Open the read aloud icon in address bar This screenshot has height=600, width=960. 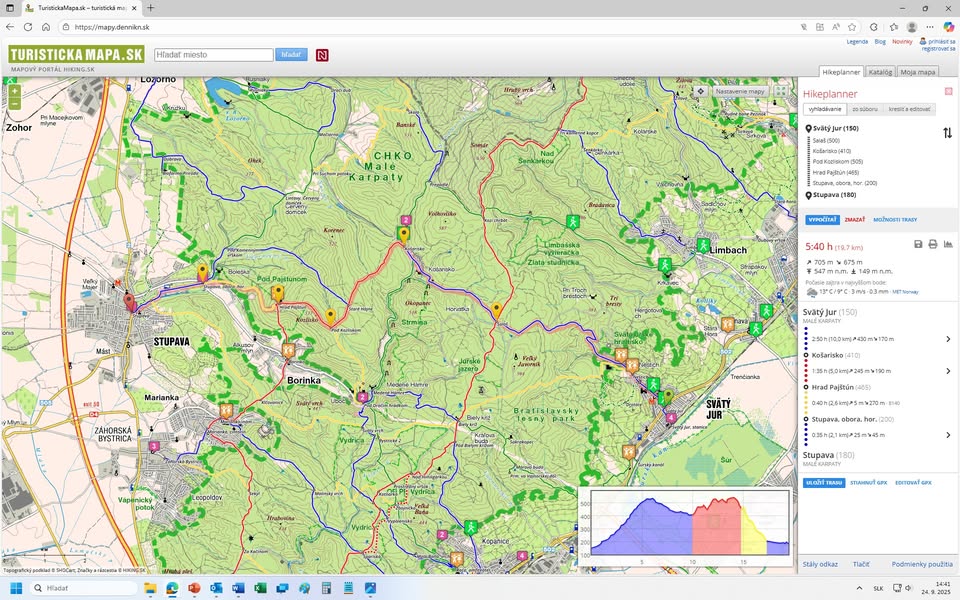click(836, 27)
